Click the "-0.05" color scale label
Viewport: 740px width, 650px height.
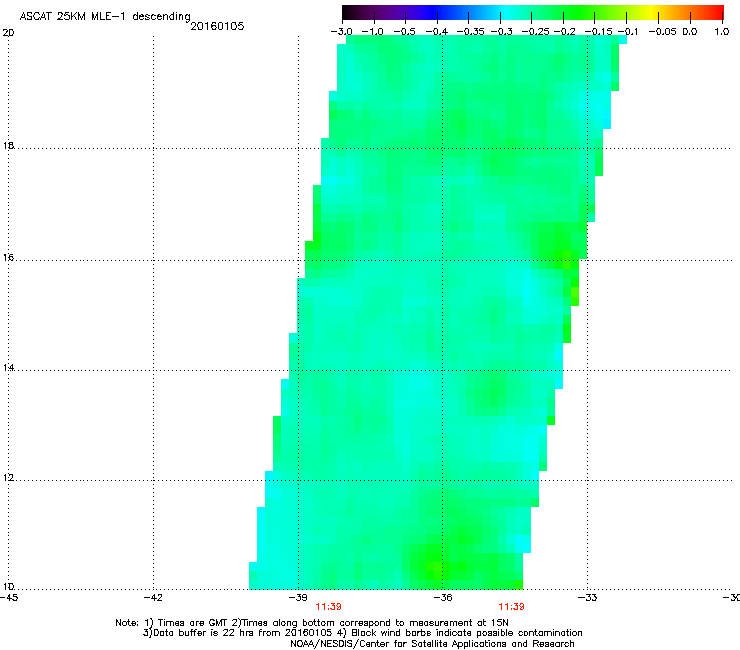[x=662, y=32]
